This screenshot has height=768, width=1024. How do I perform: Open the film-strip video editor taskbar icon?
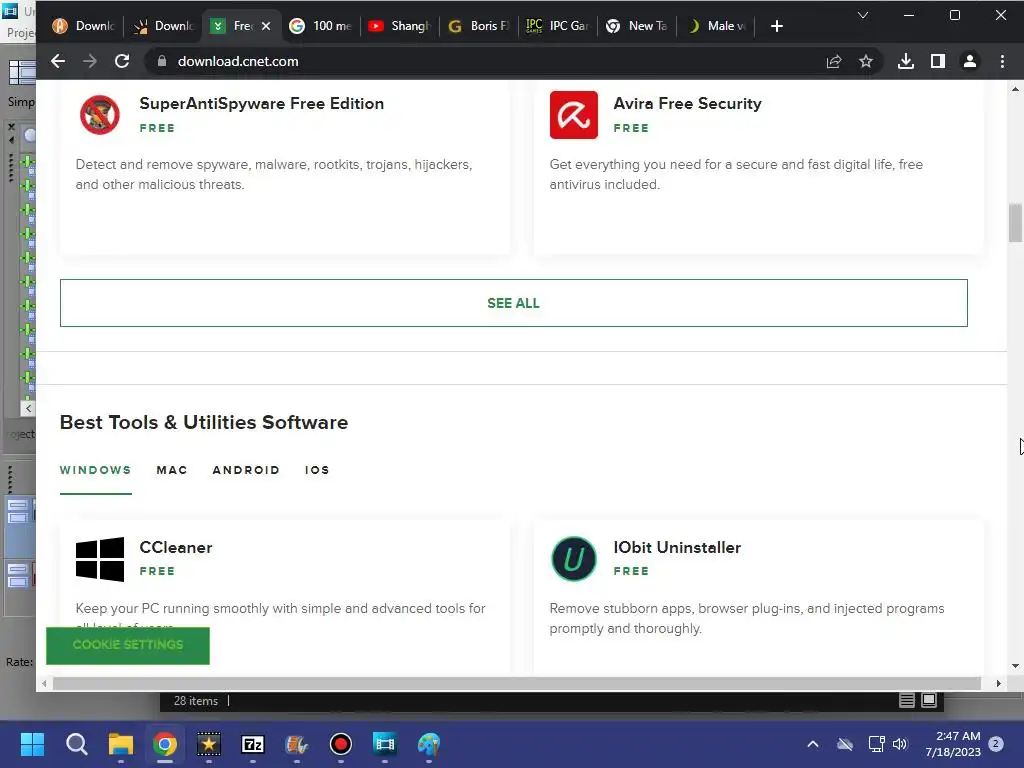[385, 744]
